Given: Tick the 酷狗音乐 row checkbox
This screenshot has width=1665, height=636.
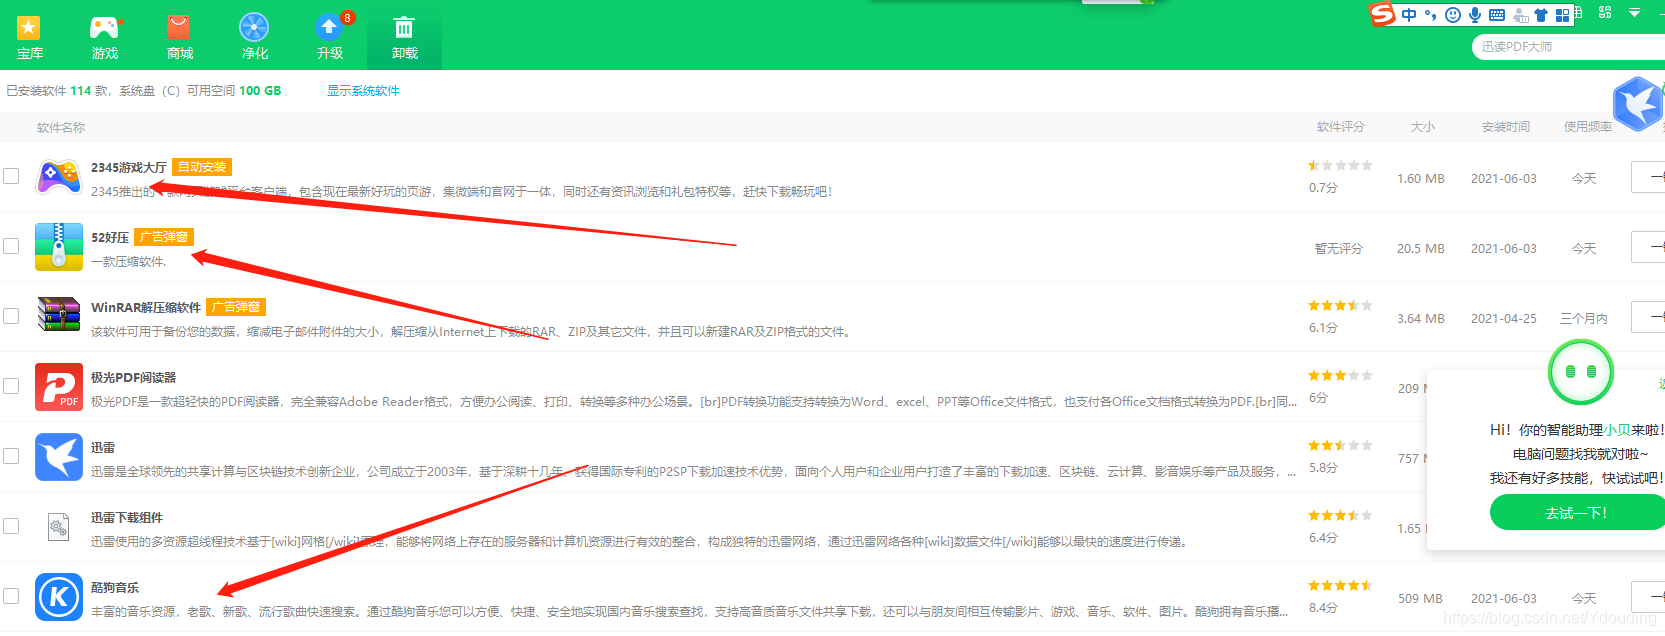Looking at the screenshot, I should pyautogui.click(x=11, y=596).
